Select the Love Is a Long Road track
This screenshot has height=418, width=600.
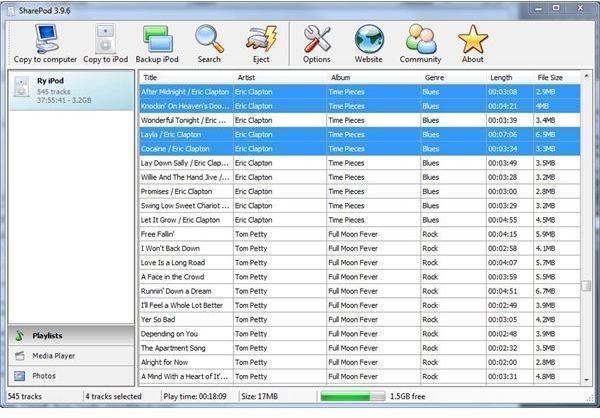(x=360, y=263)
